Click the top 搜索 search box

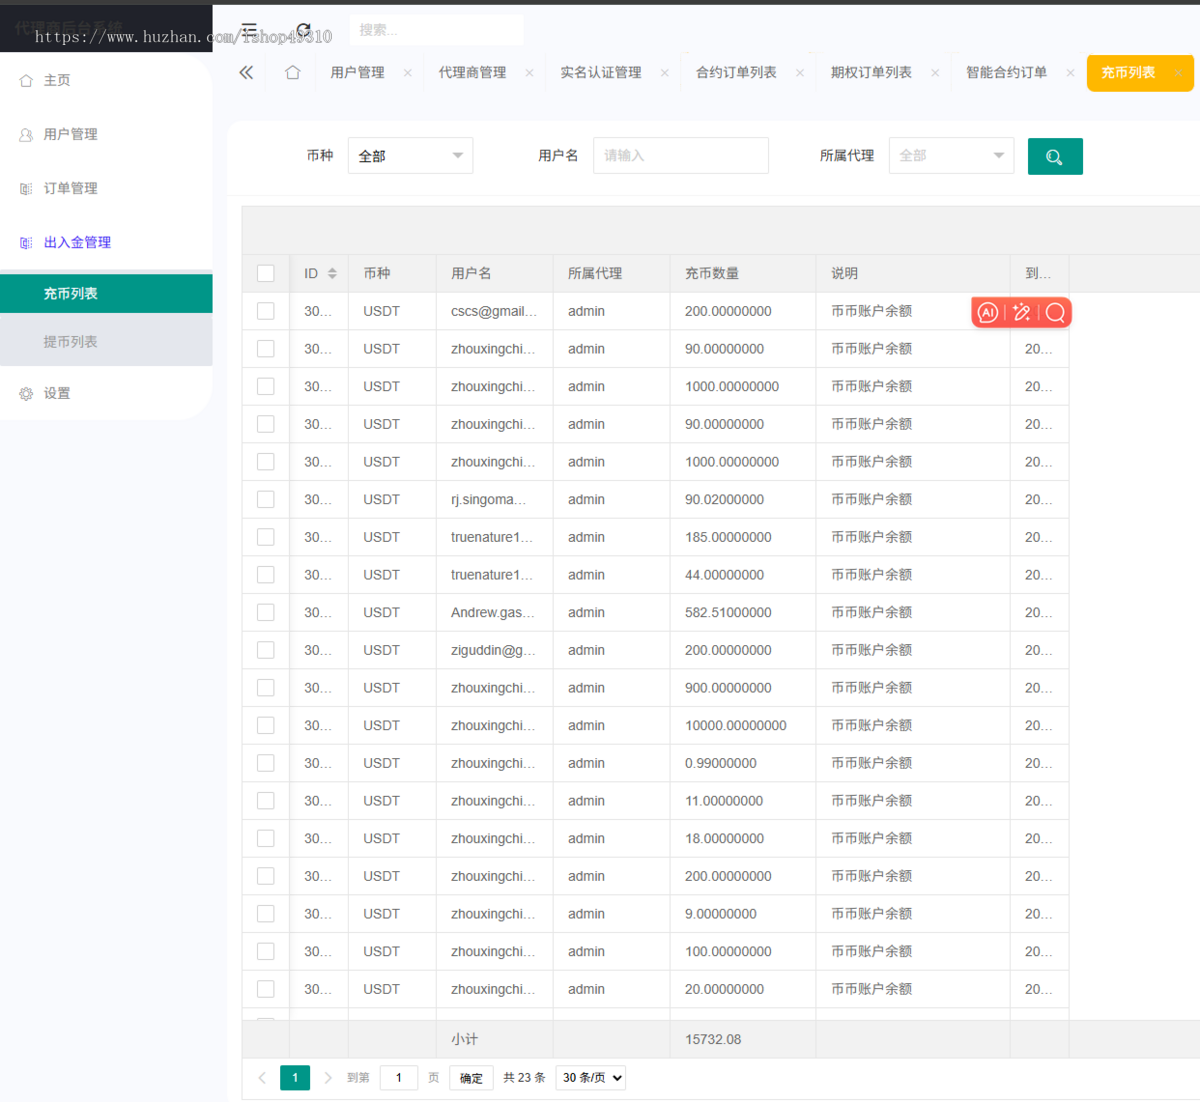pyautogui.click(x=436, y=30)
